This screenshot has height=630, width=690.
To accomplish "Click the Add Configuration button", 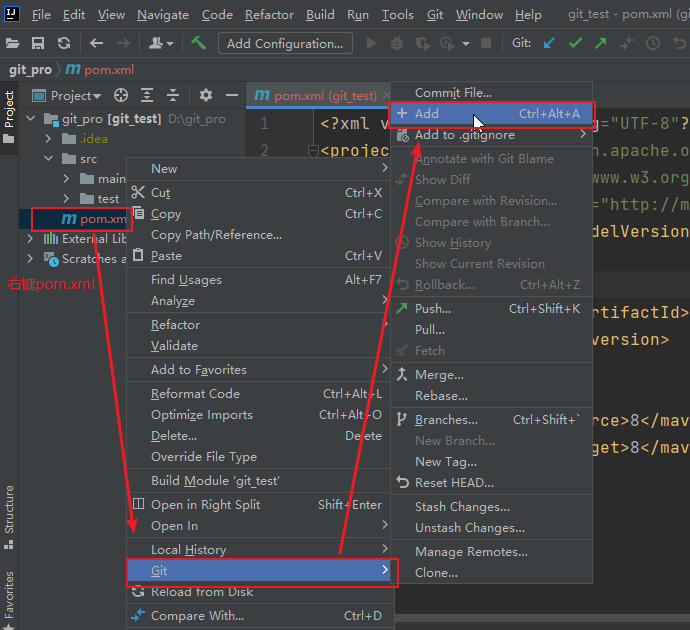I will pos(285,44).
